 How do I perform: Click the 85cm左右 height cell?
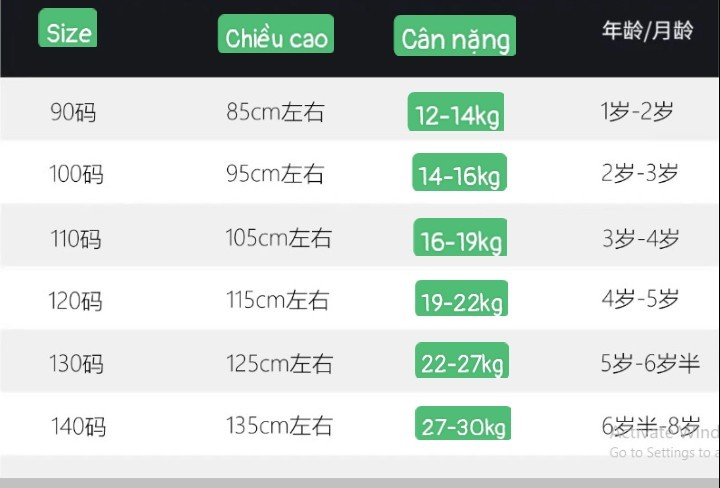point(275,112)
